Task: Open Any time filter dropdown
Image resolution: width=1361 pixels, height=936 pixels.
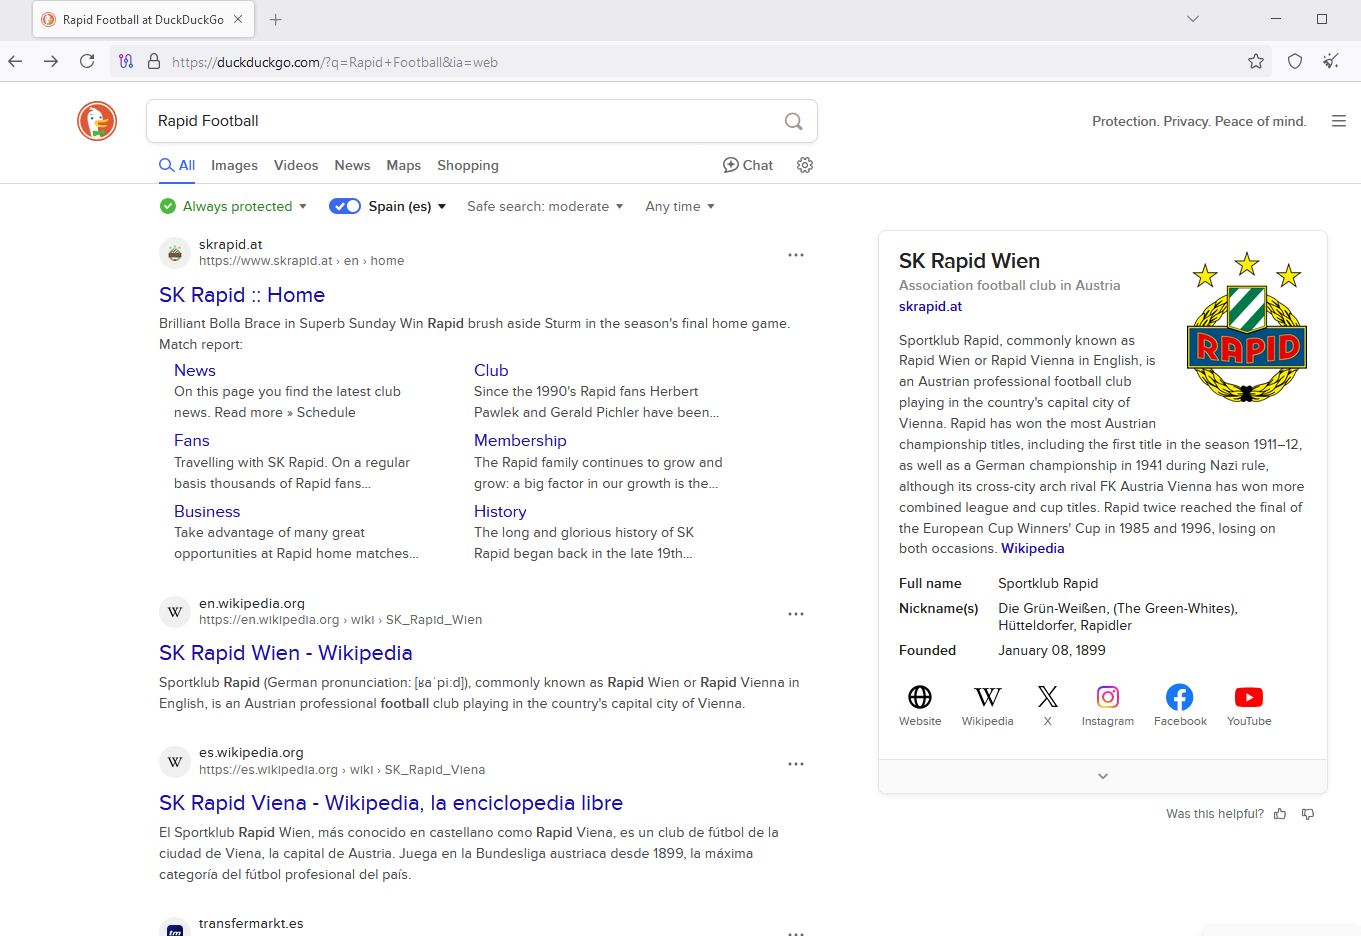Action: click(x=680, y=206)
